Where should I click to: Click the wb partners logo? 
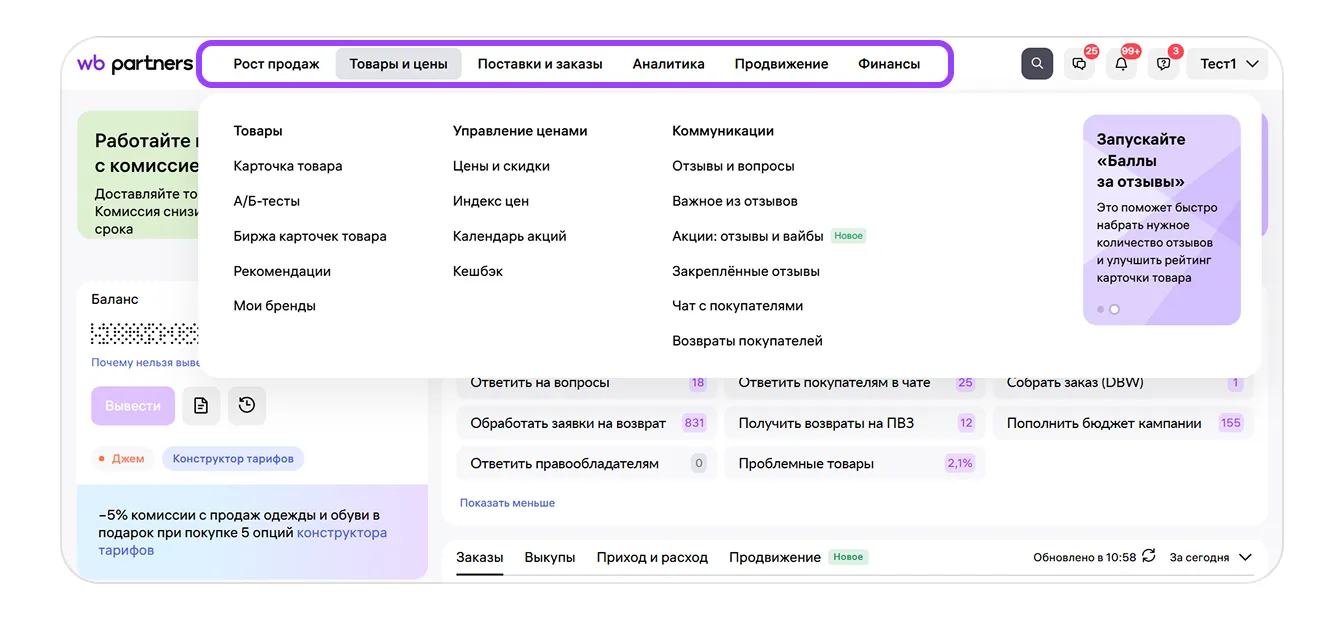tap(135, 64)
